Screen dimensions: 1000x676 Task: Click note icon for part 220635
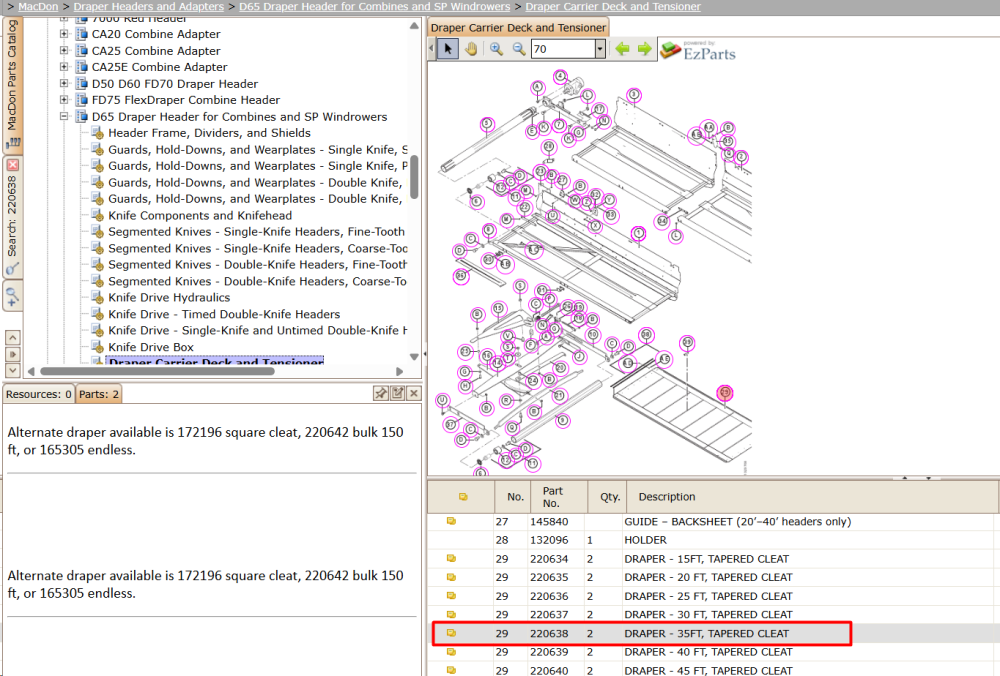pos(451,577)
